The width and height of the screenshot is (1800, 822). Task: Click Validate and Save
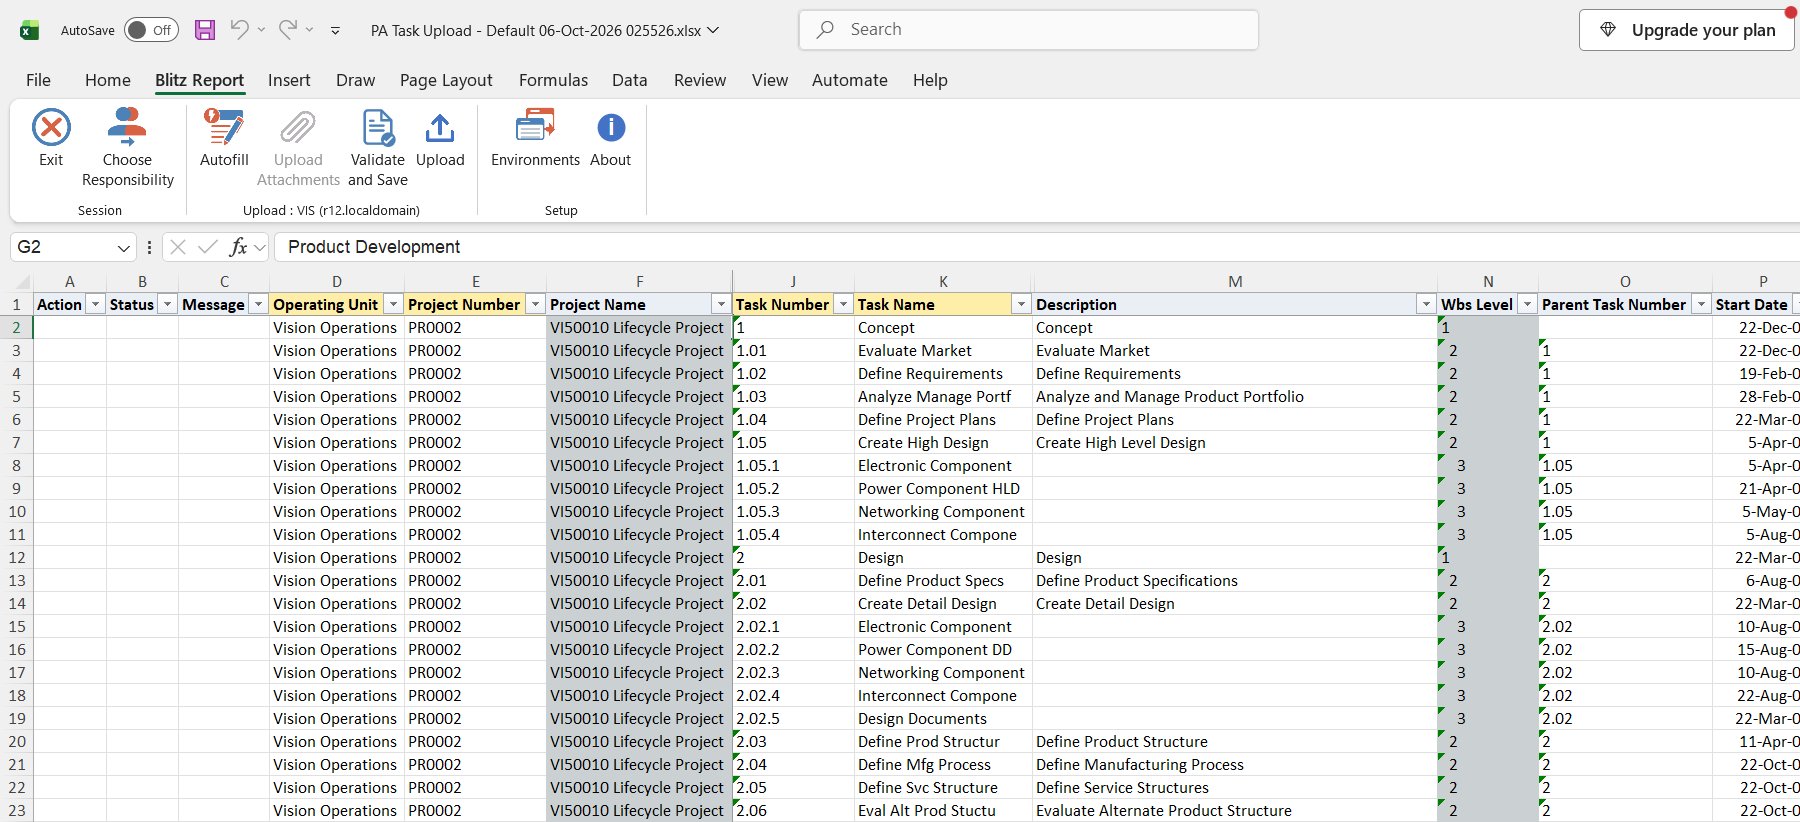[x=378, y=148]
